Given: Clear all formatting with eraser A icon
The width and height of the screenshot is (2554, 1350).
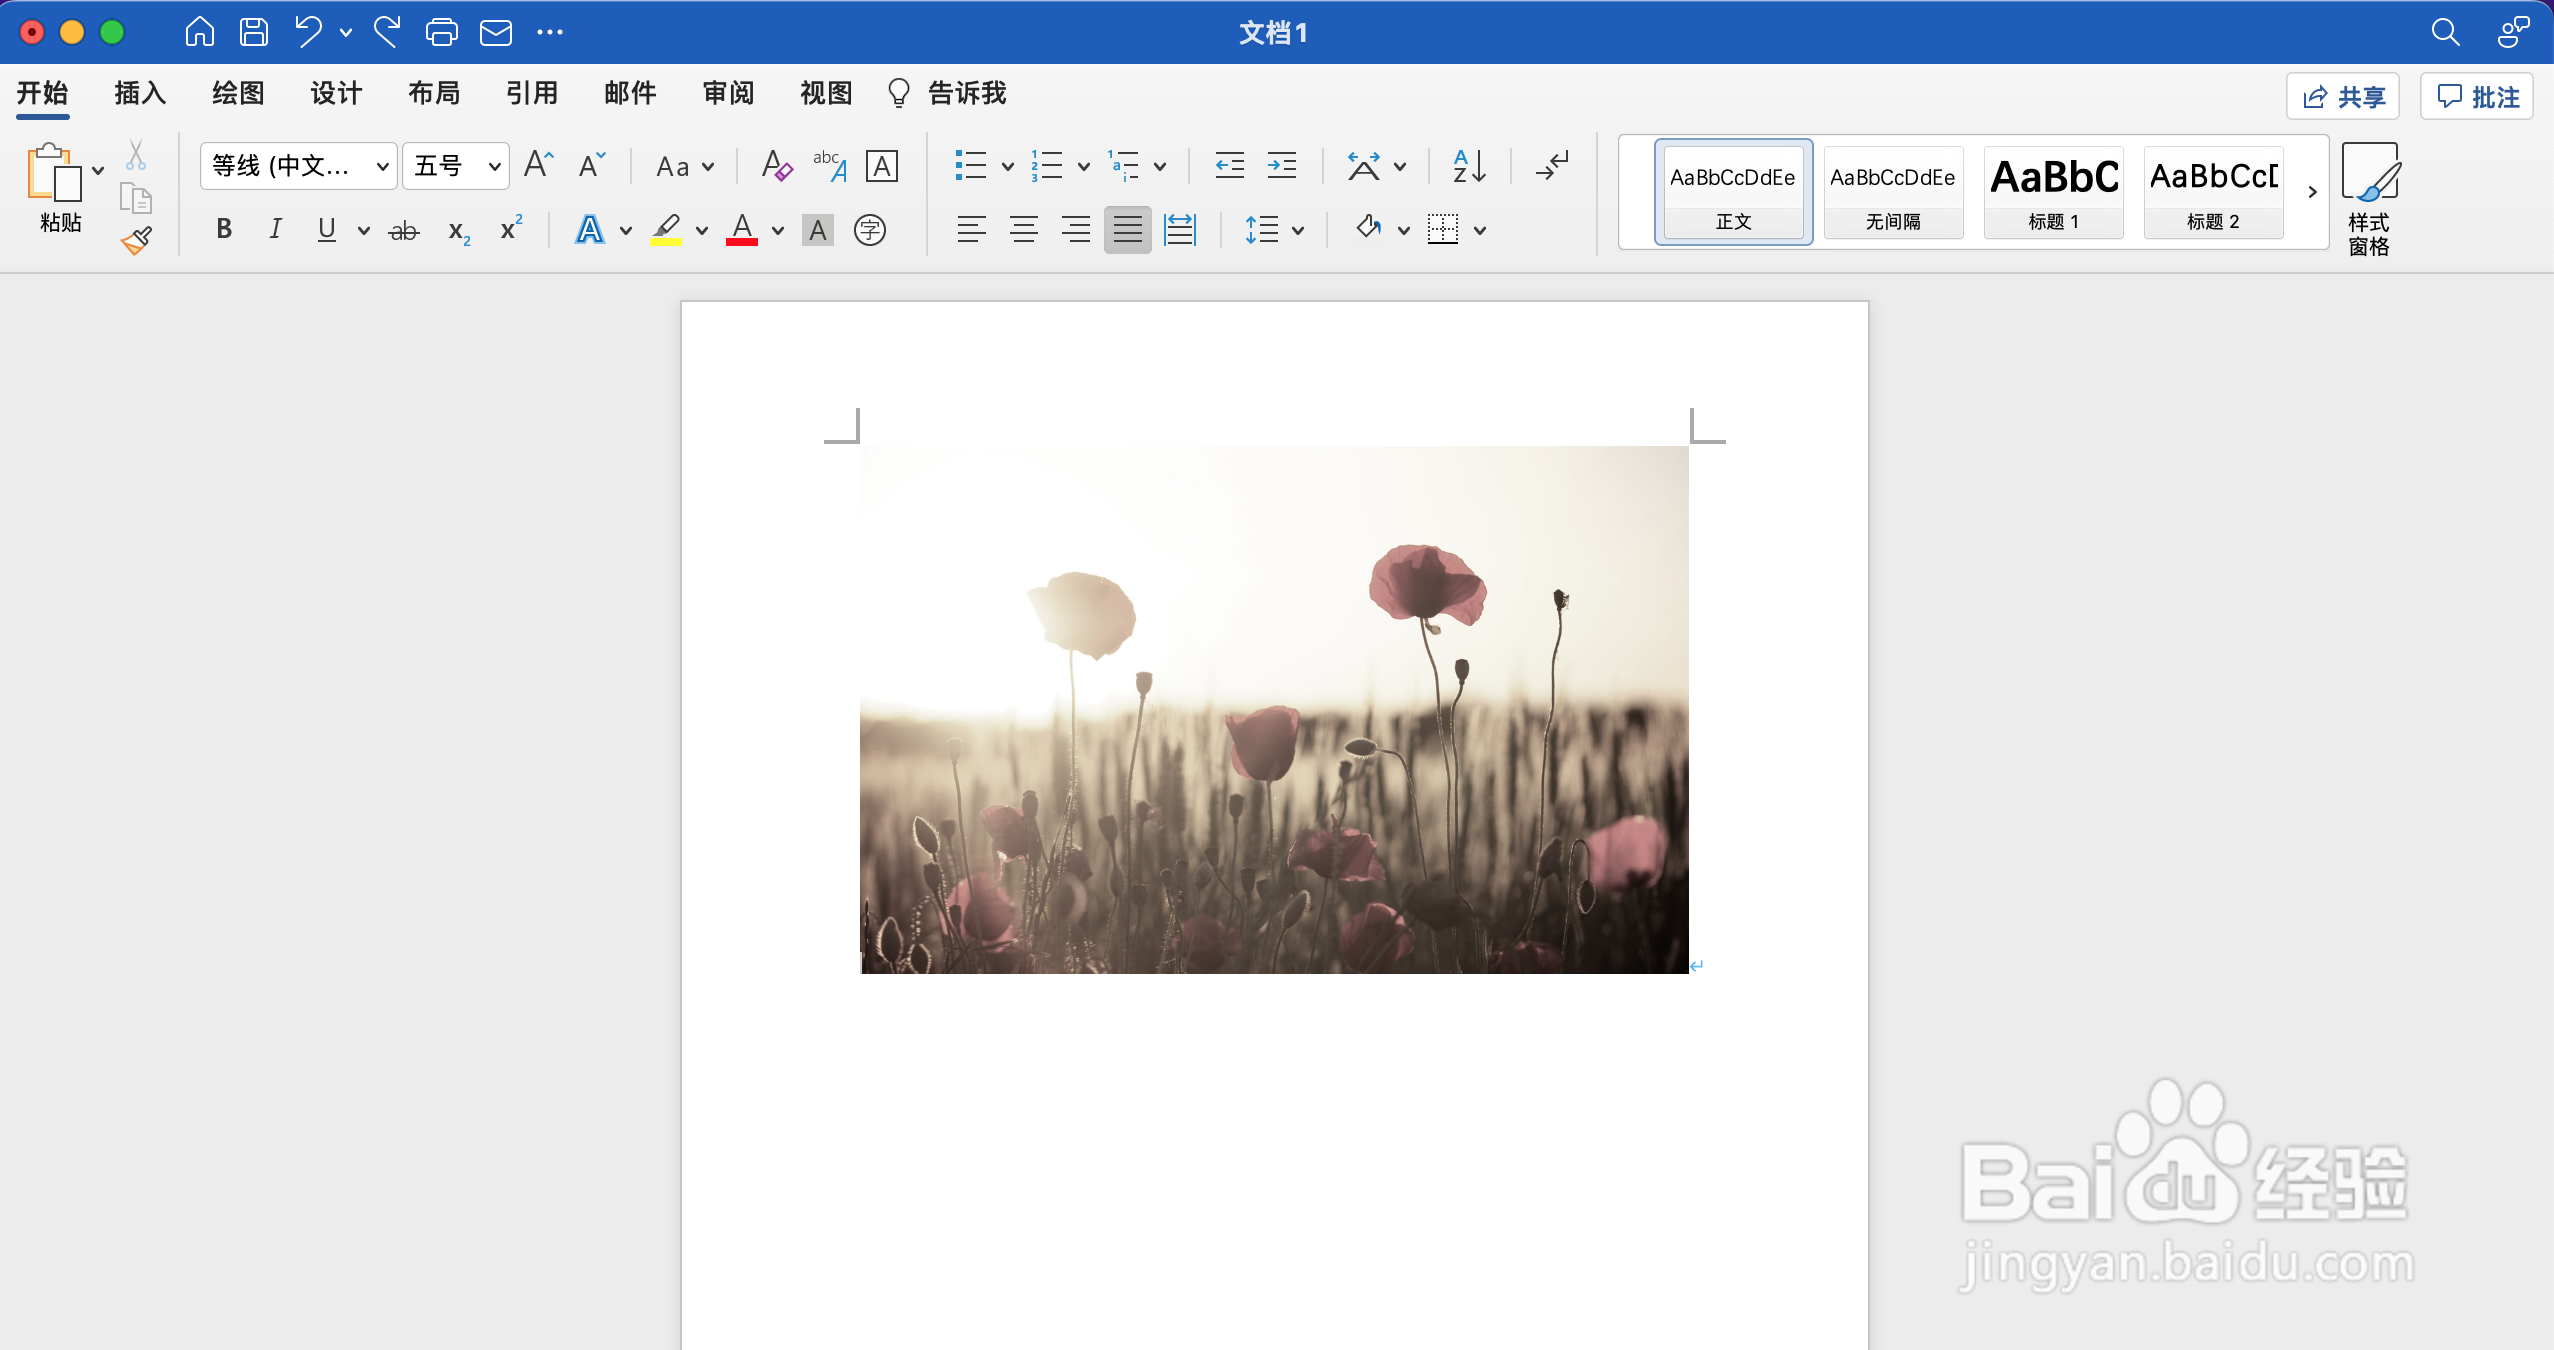Looking at the screenshot, I should [x=777, y=165].
